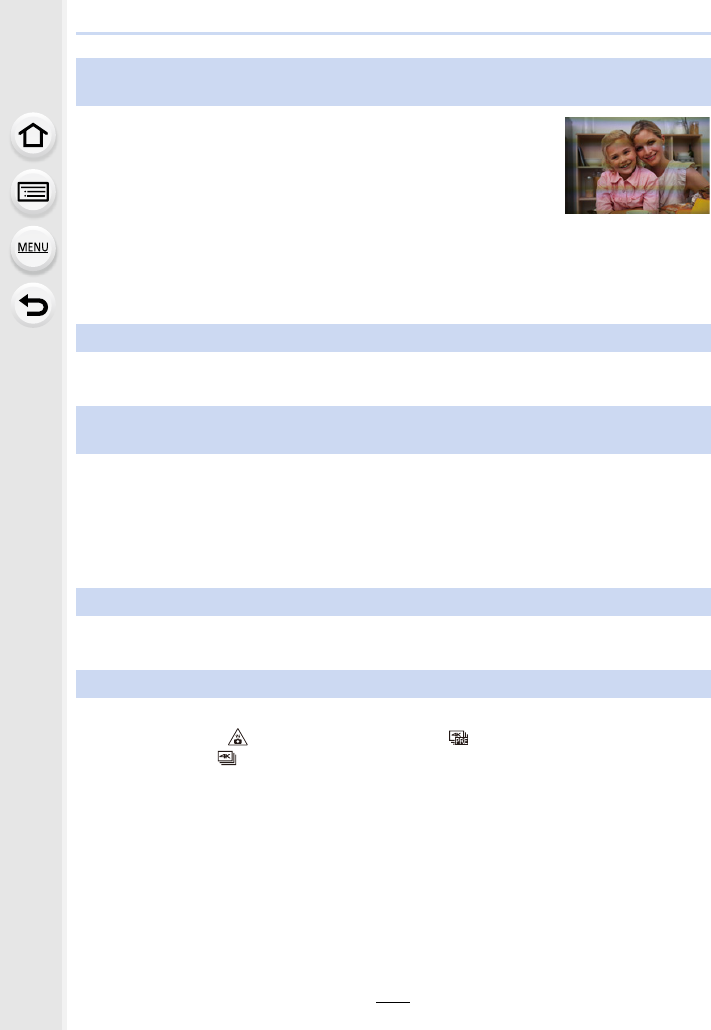Select the thin blue heading bar after the mid-page section
The width and height of the screenshot is (711, 1030).
[x=393, y=602]
